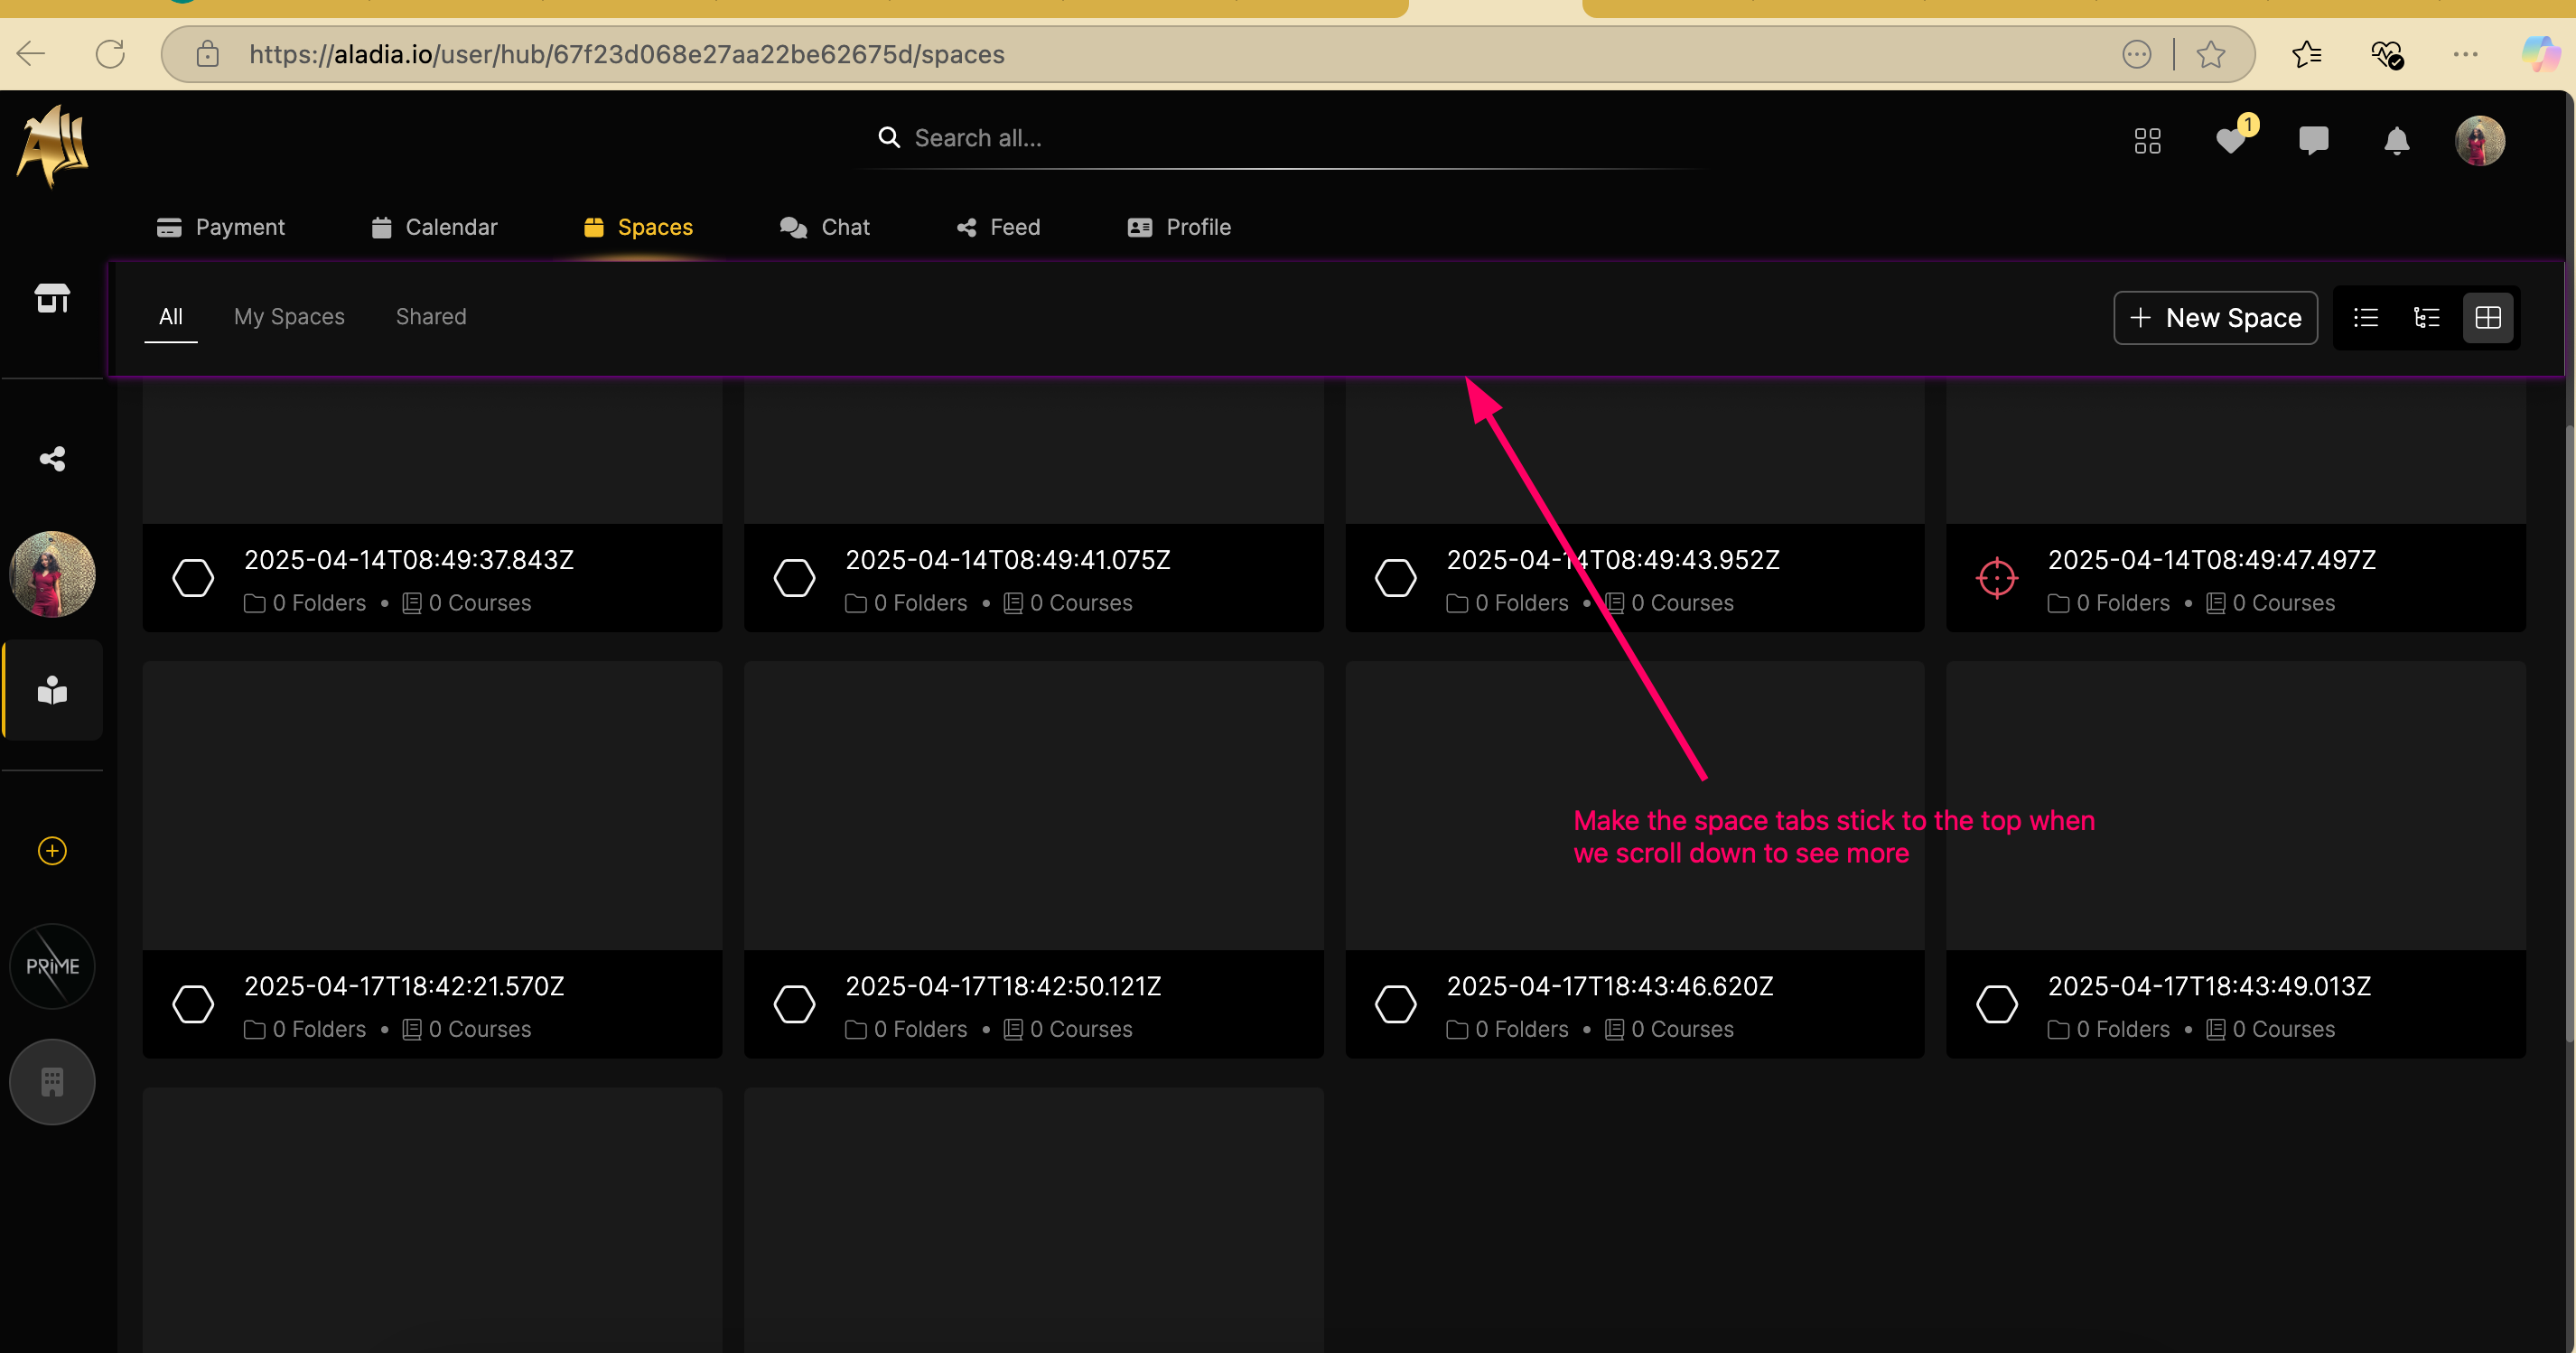Open the marketplace store icon in the left sidebar

pyautogui.click(x=52, y=297)
